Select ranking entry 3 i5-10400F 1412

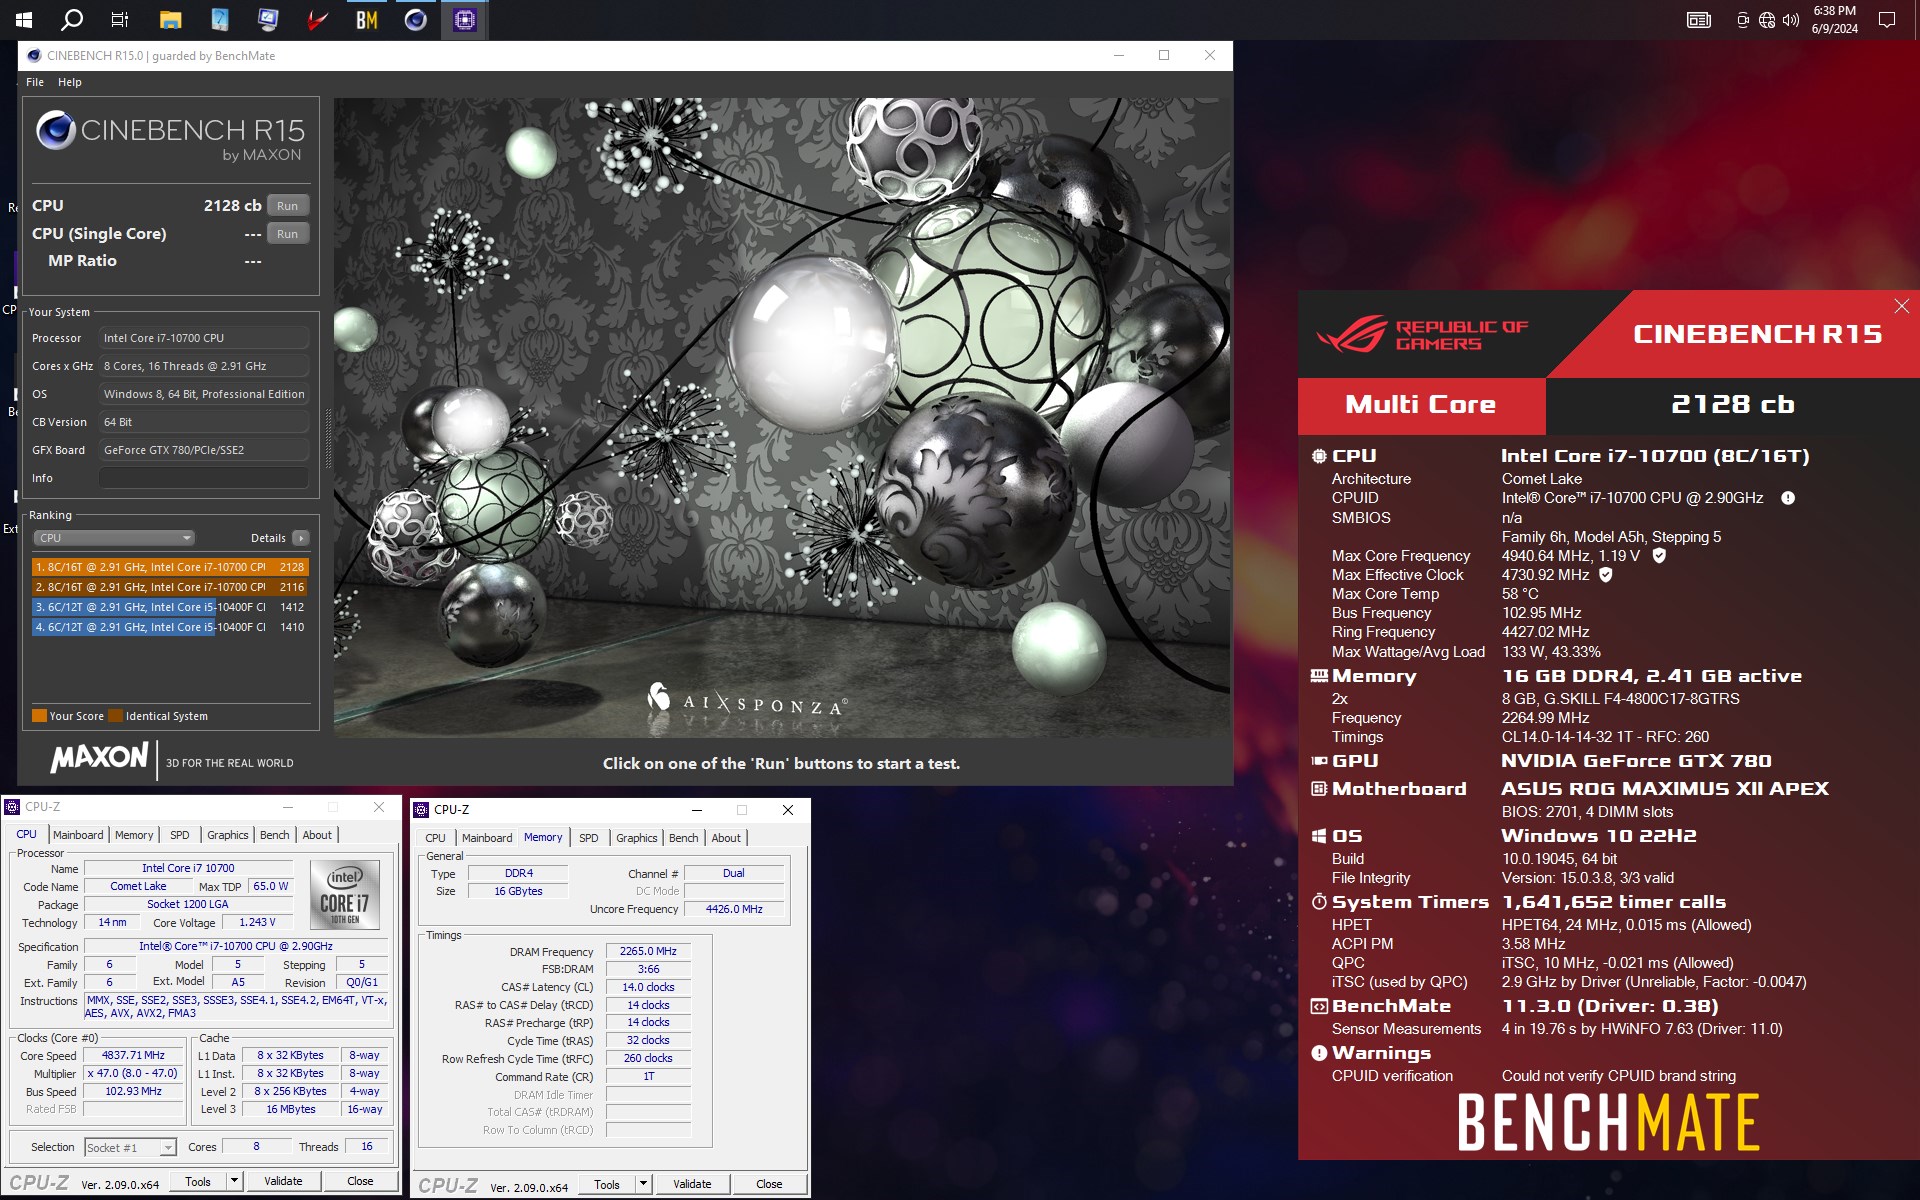(x=171, y=607)
